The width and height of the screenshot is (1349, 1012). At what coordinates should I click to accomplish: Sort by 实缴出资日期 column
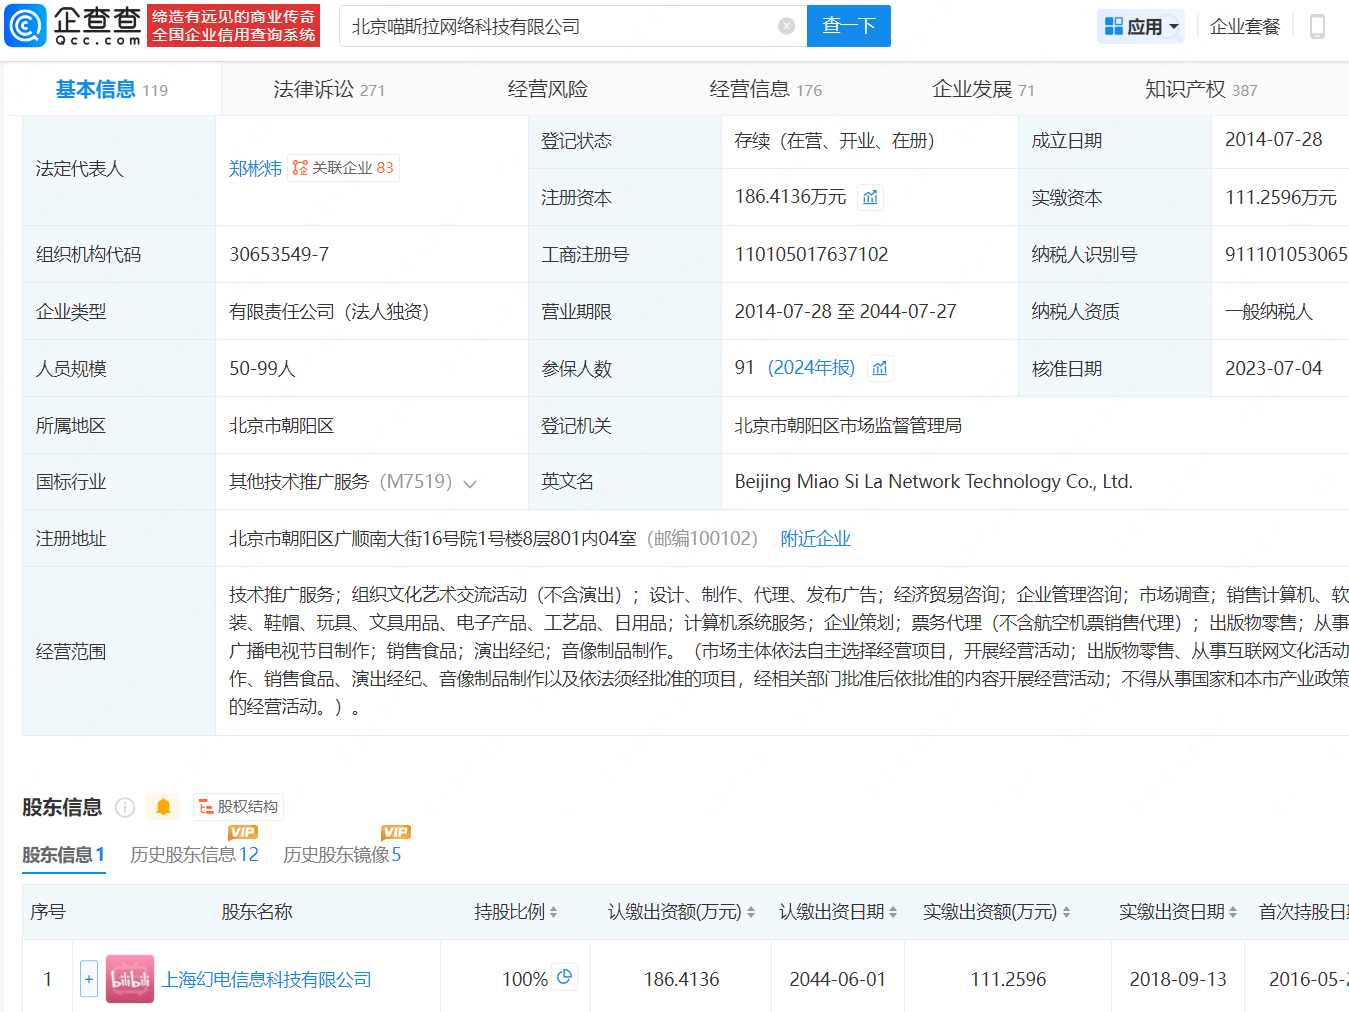point(1233,912)
